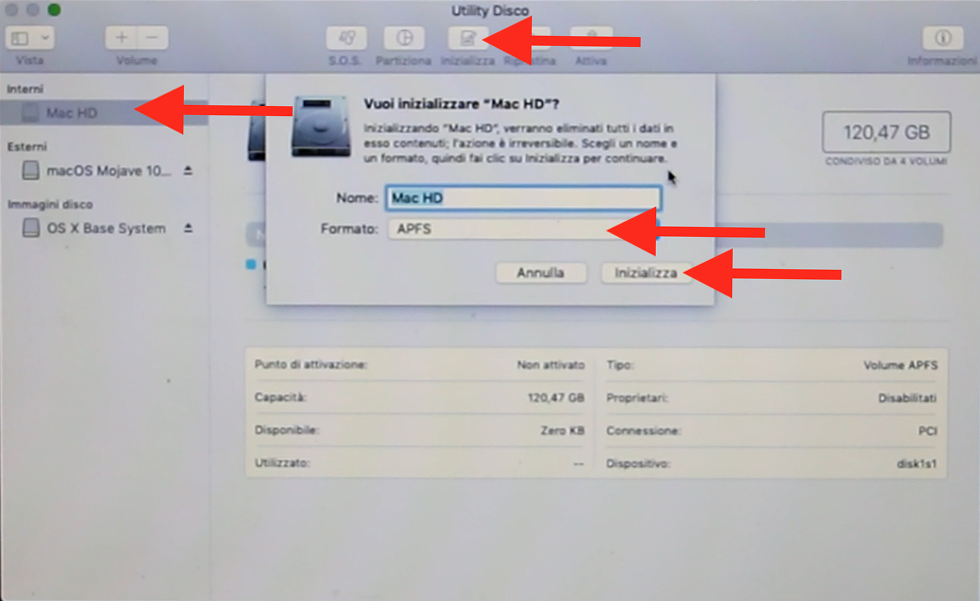Click the large 120,47 GB size box
The height and width of the screenshot is (601, 980).
[x=886, y=132]
